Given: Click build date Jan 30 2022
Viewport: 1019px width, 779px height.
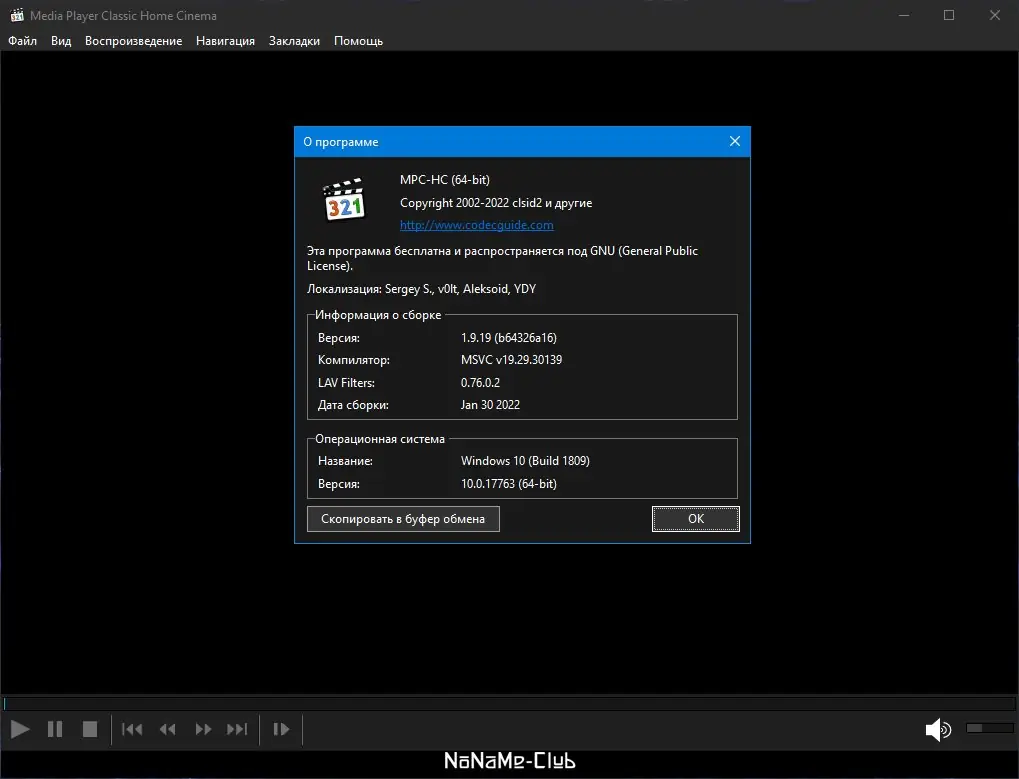Looking at the screenshot, I should 490,405.
